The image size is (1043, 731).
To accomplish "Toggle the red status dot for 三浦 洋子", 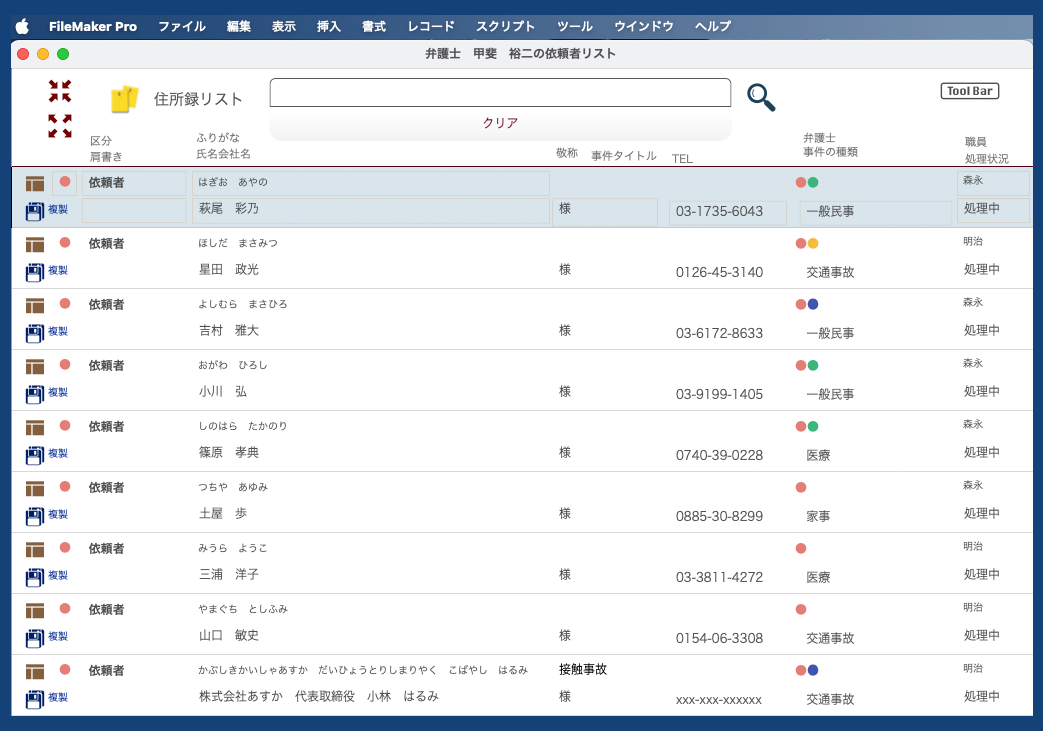I will click(65, 548).
